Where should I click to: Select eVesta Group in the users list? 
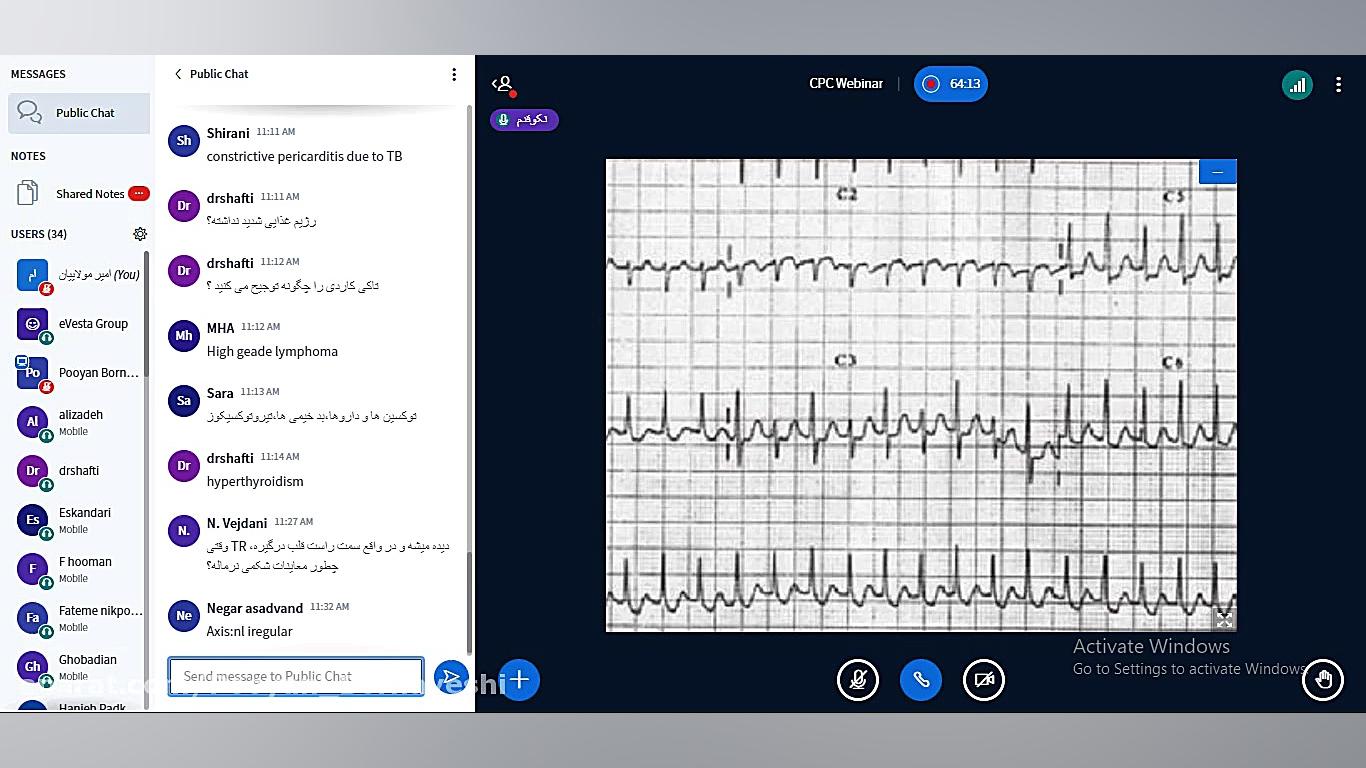pos(79,324)
